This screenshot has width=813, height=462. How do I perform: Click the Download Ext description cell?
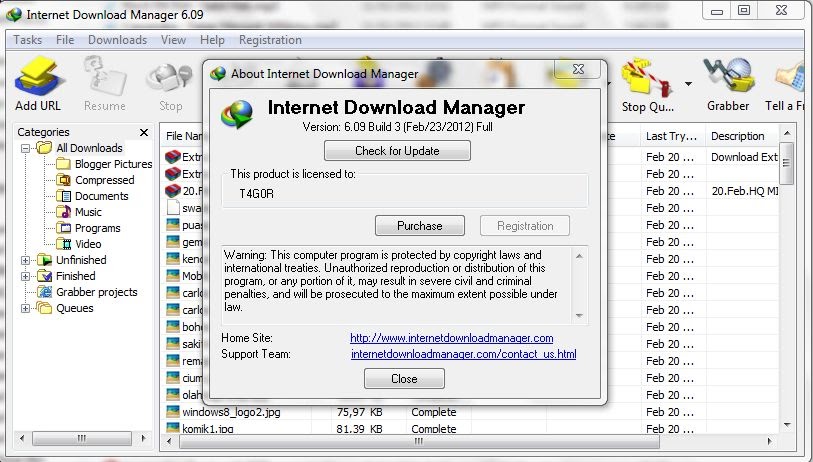click(x=744, y=157)
